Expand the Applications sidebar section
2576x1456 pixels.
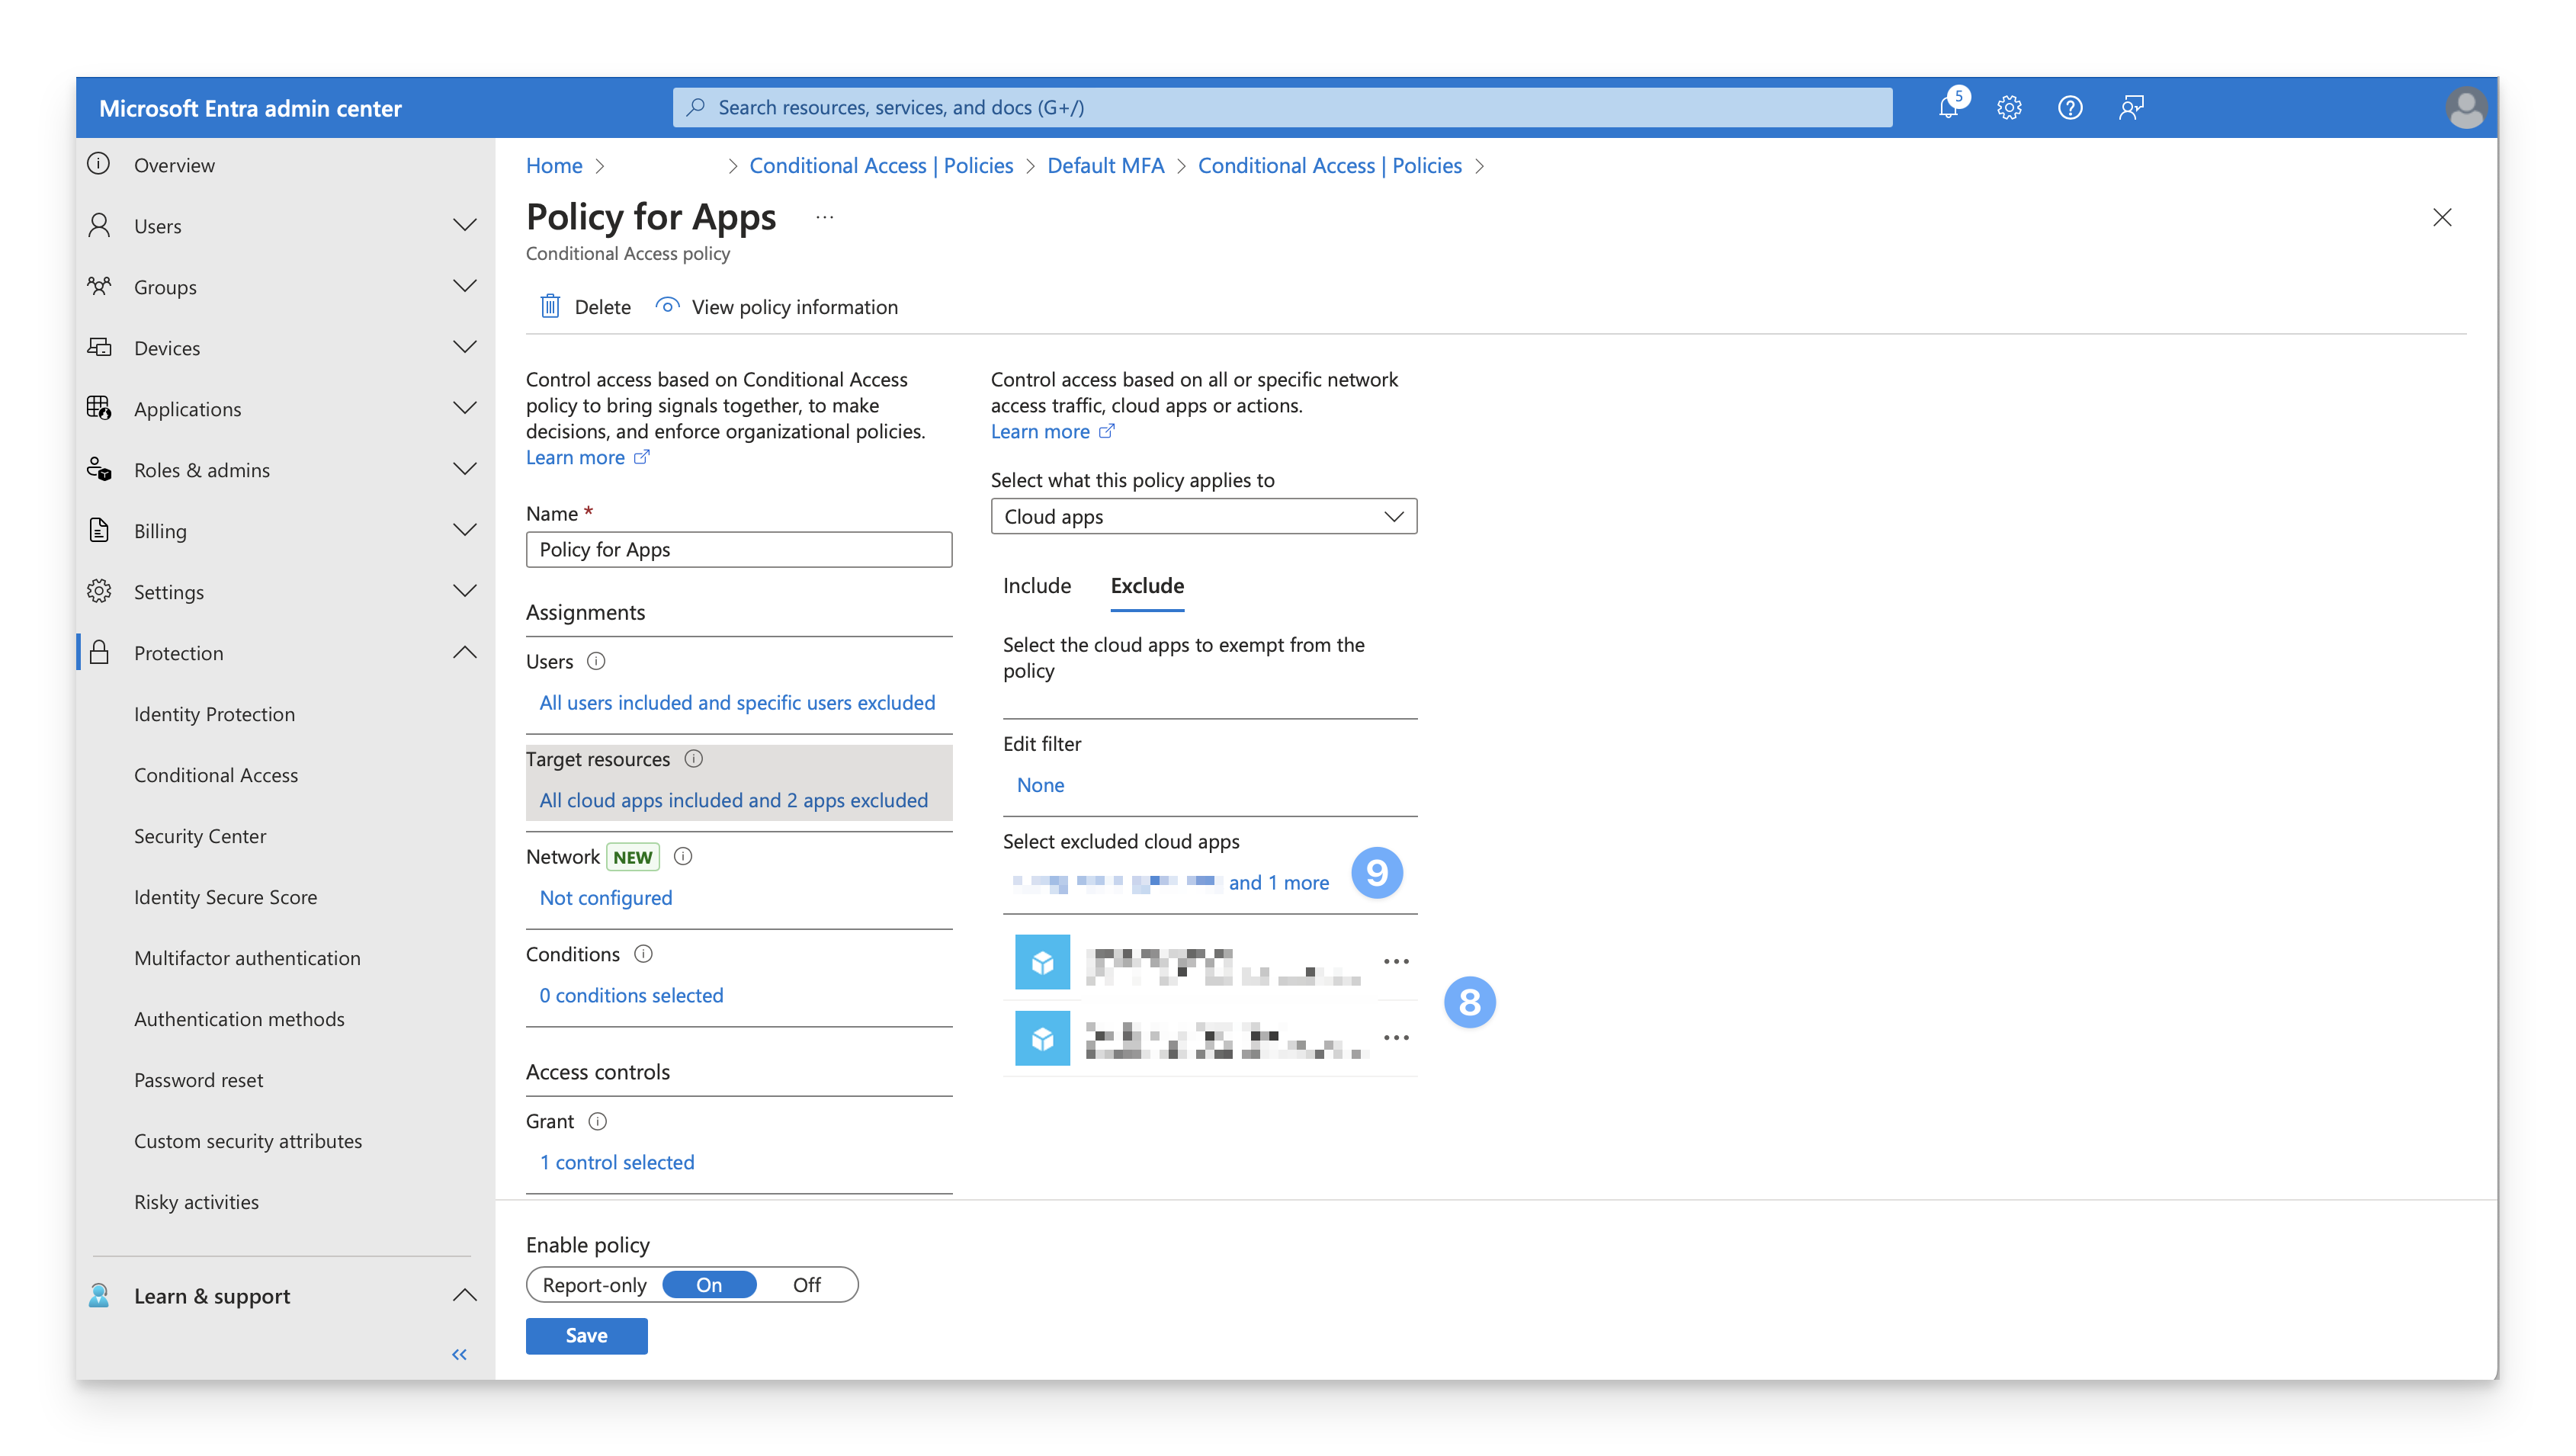click(x=465, y=409)
